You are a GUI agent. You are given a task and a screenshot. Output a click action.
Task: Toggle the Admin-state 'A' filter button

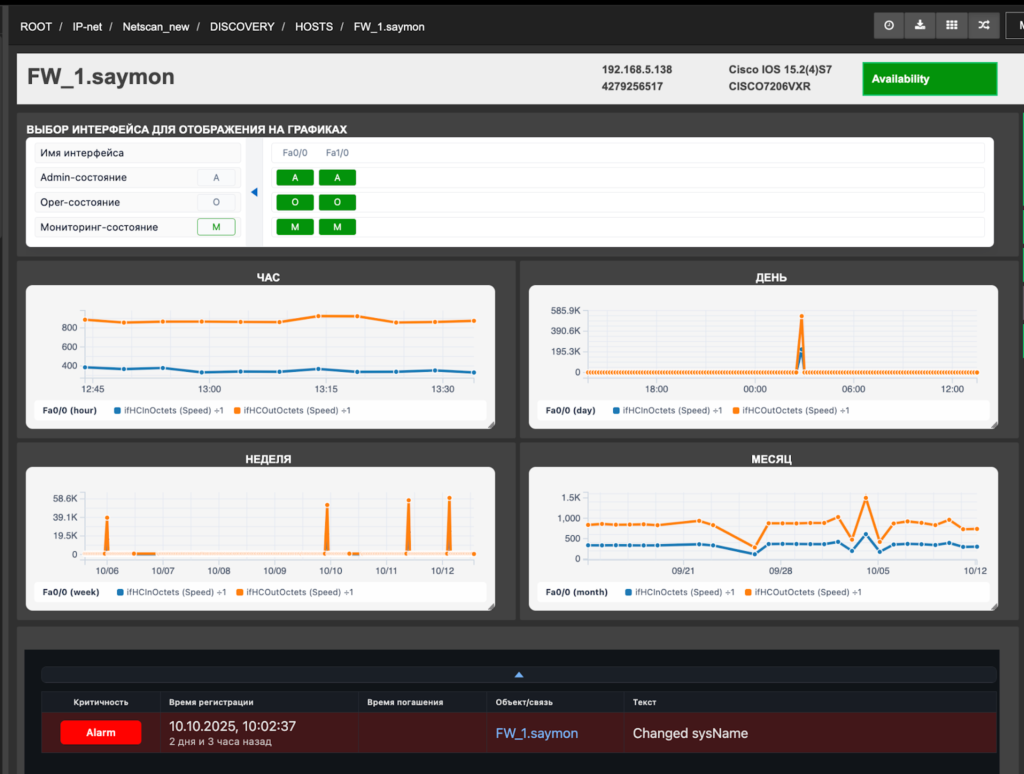point(216,178)
